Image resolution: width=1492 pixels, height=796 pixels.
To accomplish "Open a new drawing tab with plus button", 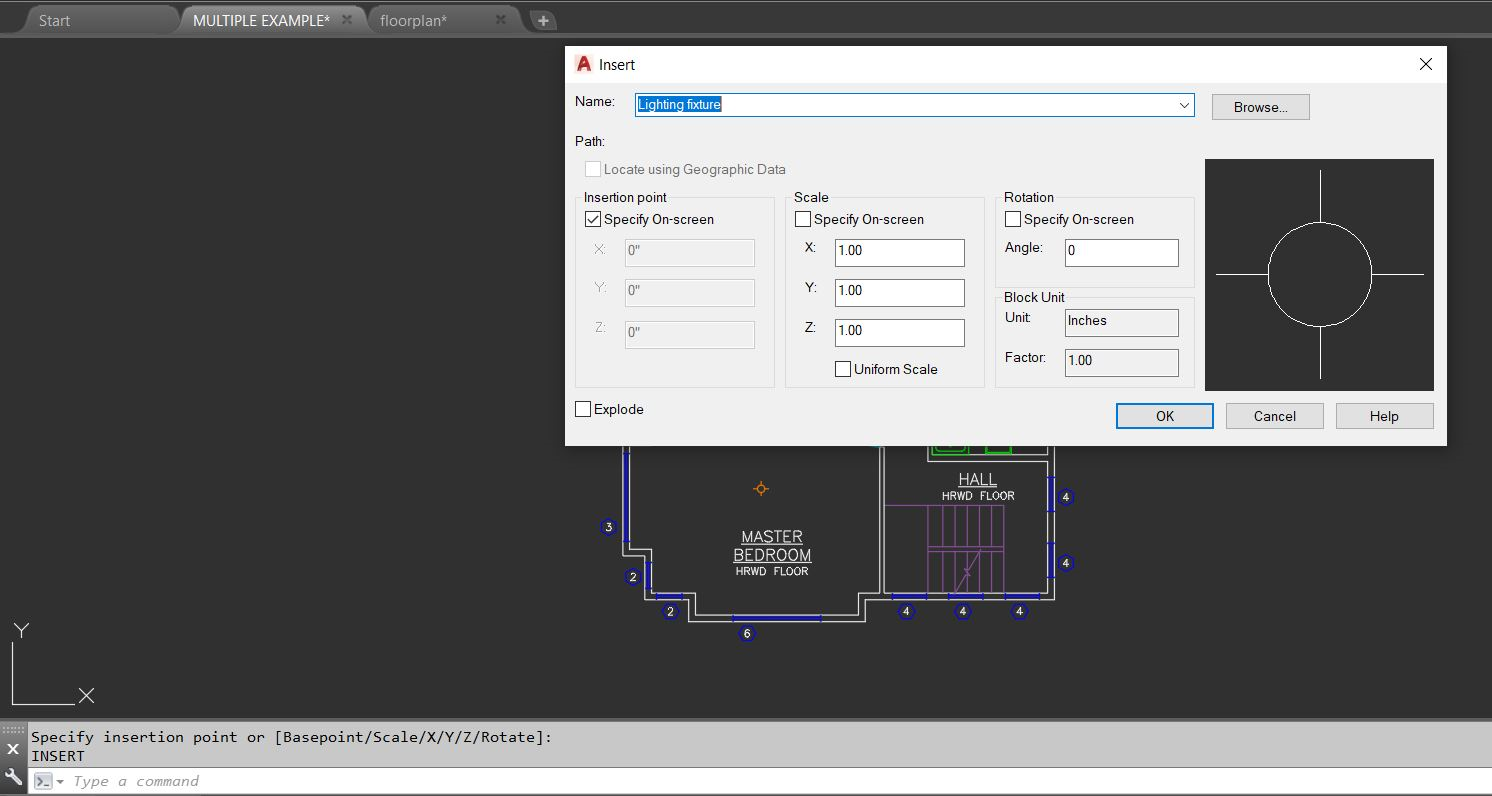I will pos(542,20).
